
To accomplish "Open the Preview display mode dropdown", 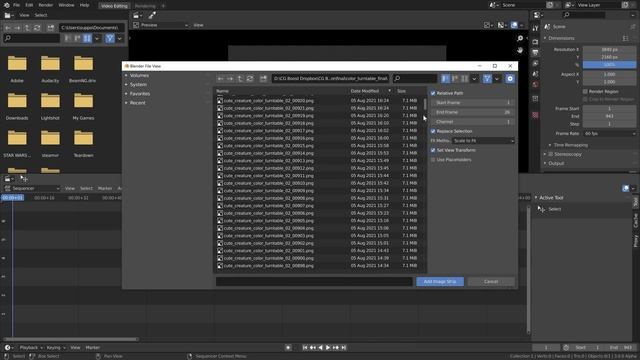I will coord(161,25).
